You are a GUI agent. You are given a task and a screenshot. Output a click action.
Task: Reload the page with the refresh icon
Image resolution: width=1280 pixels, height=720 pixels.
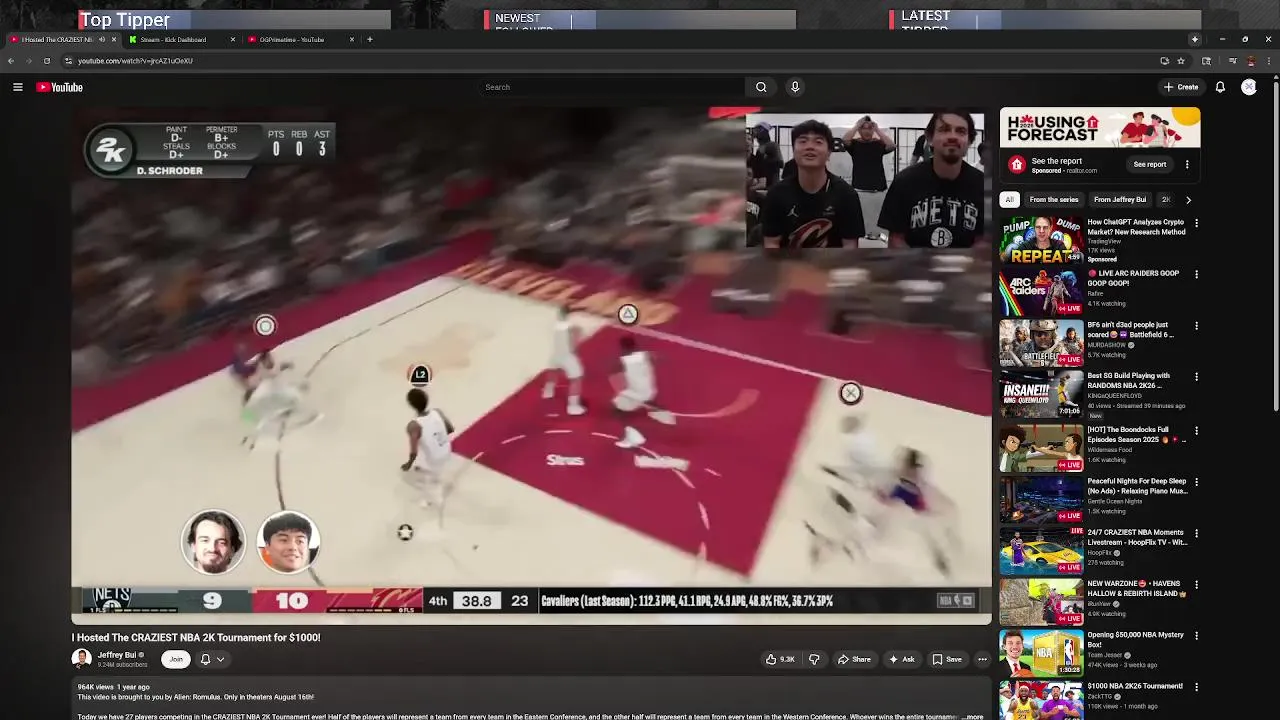click(47, 61)
